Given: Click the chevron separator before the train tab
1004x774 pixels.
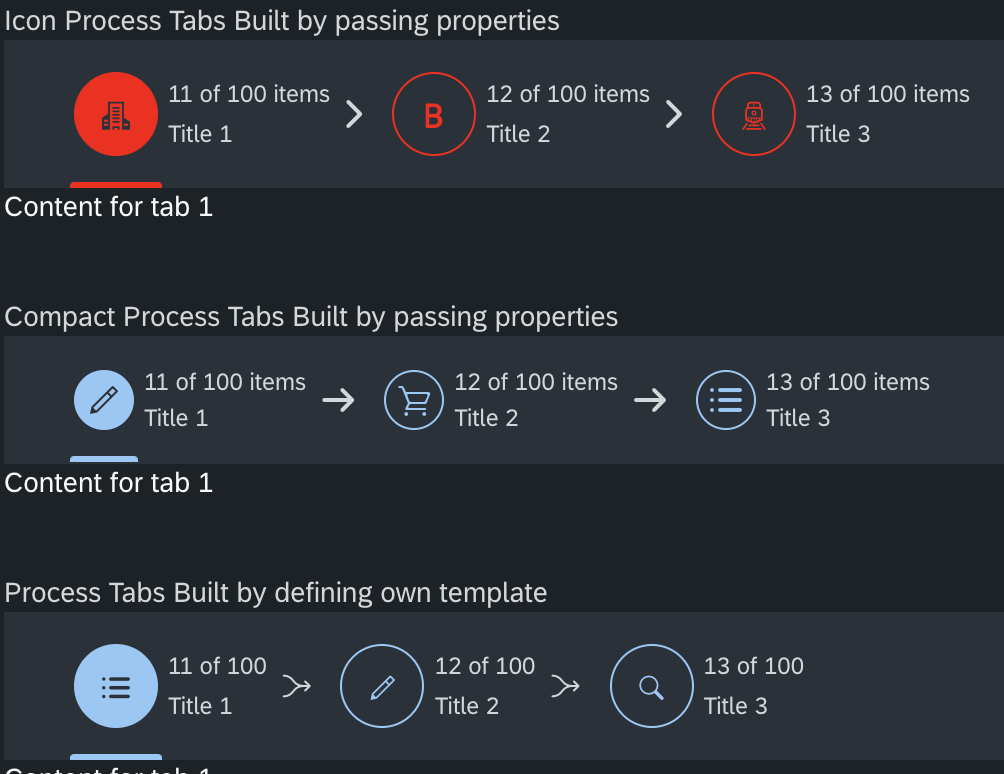Looking at the screenshot, I should pos(673,114).
